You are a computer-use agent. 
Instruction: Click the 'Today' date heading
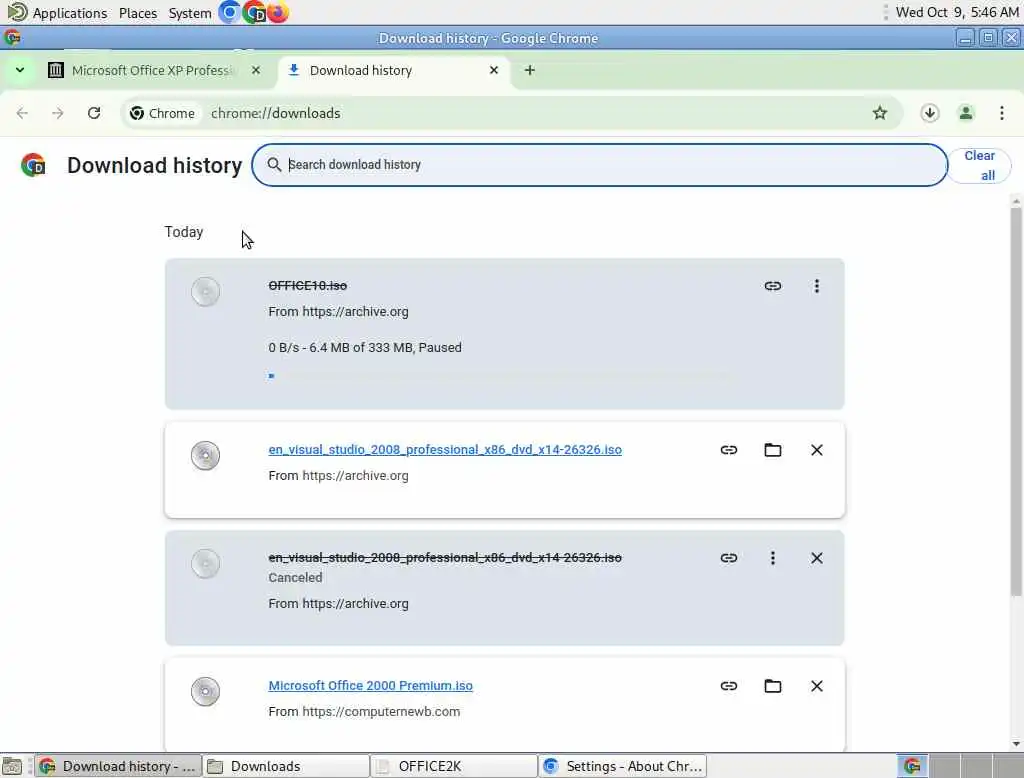(x=184, y=232)
